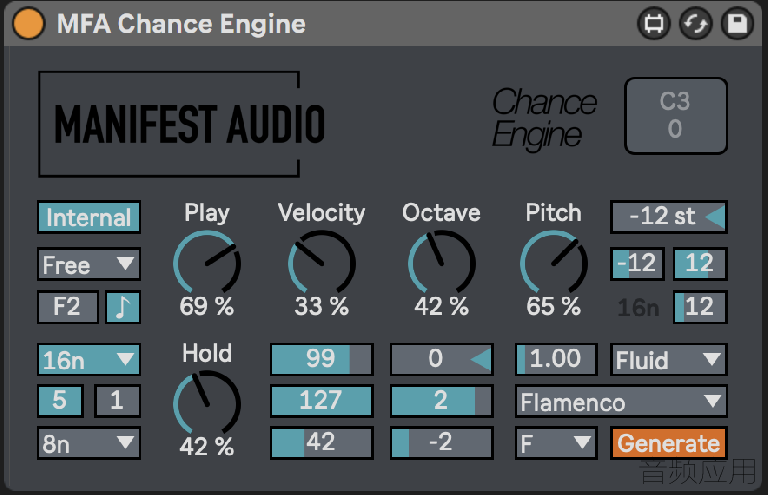Open the 8n note length dropdown
The width and height of the screenshot is (768, 495).
(x=89, y=443)
